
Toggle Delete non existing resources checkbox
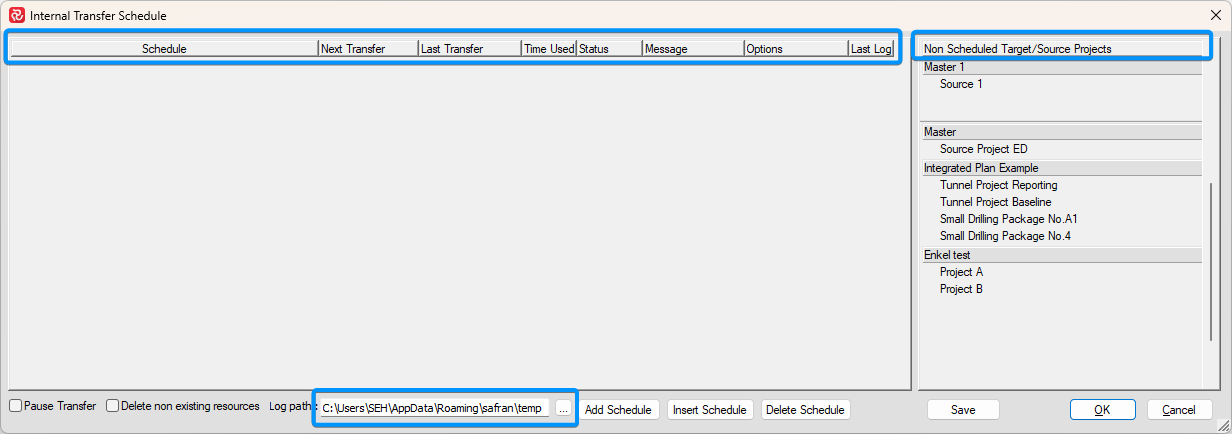(x=113, y=406)
